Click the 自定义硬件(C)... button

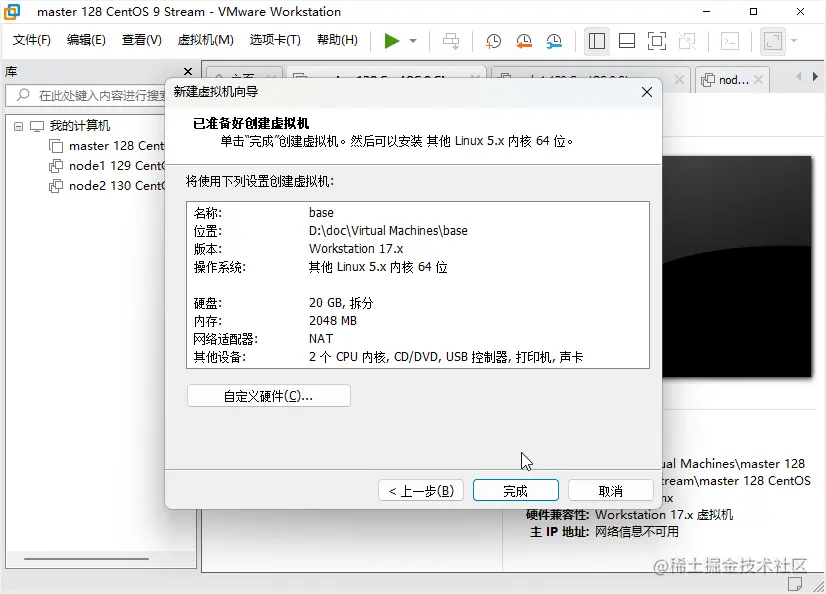(x=269, y=396)
